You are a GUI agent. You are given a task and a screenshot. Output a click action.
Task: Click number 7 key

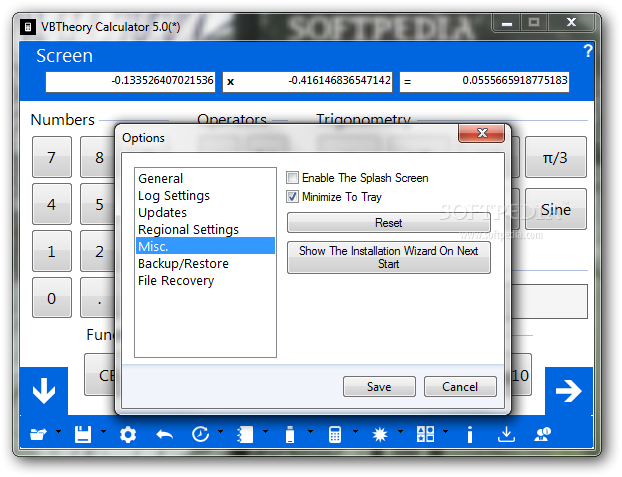point(52,157)
